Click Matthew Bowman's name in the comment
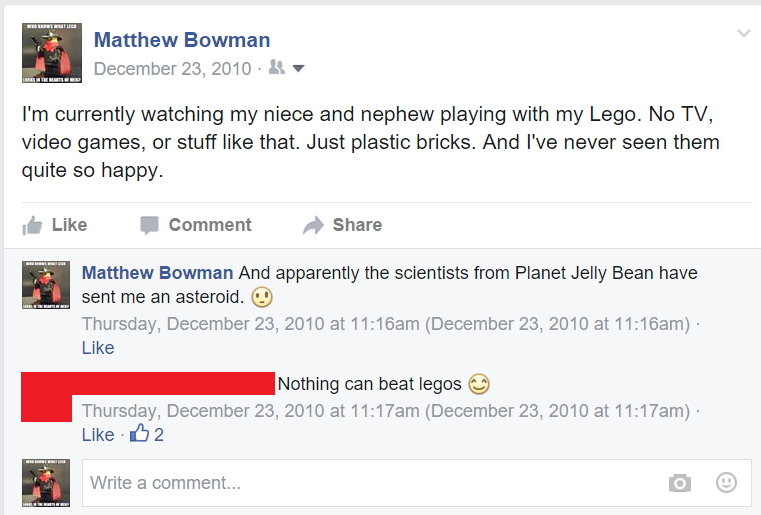This screenshot has width=761, height=515. 158,273
